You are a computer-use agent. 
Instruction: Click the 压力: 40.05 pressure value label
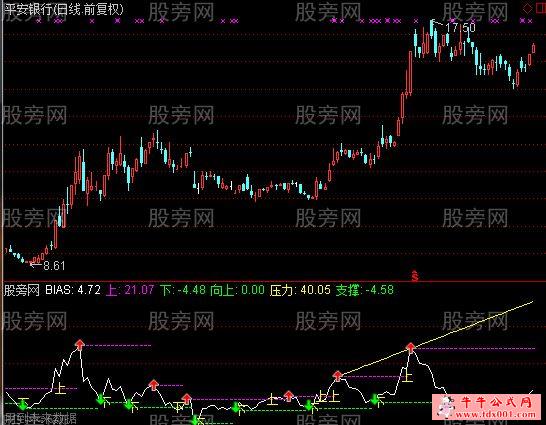(x=300, y=290)
